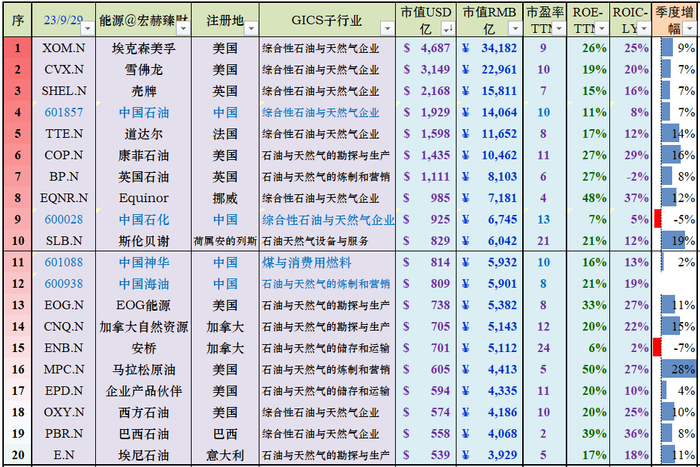Click the blue company name 中国石油
The width and height of the screenshot is (700, 467).
coord(143,112)
